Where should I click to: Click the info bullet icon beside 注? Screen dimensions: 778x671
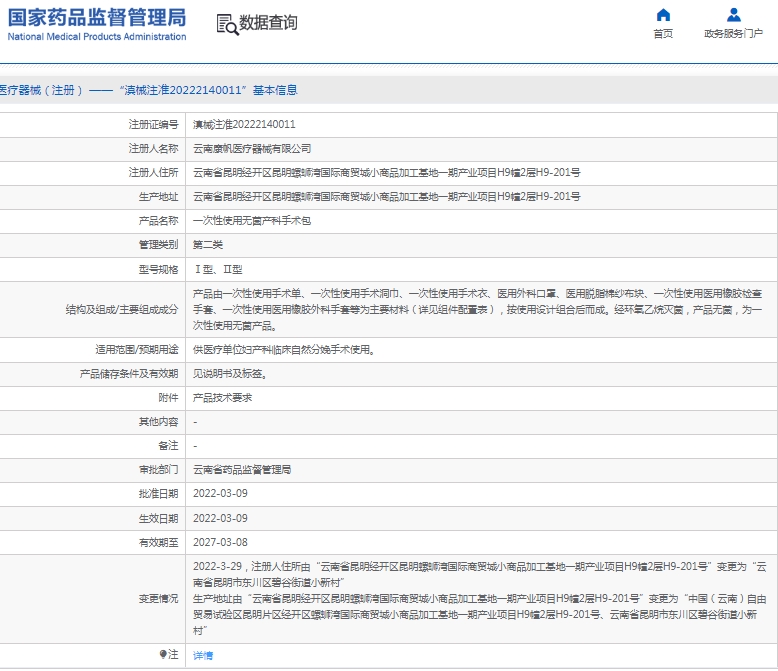click(163, 654)
